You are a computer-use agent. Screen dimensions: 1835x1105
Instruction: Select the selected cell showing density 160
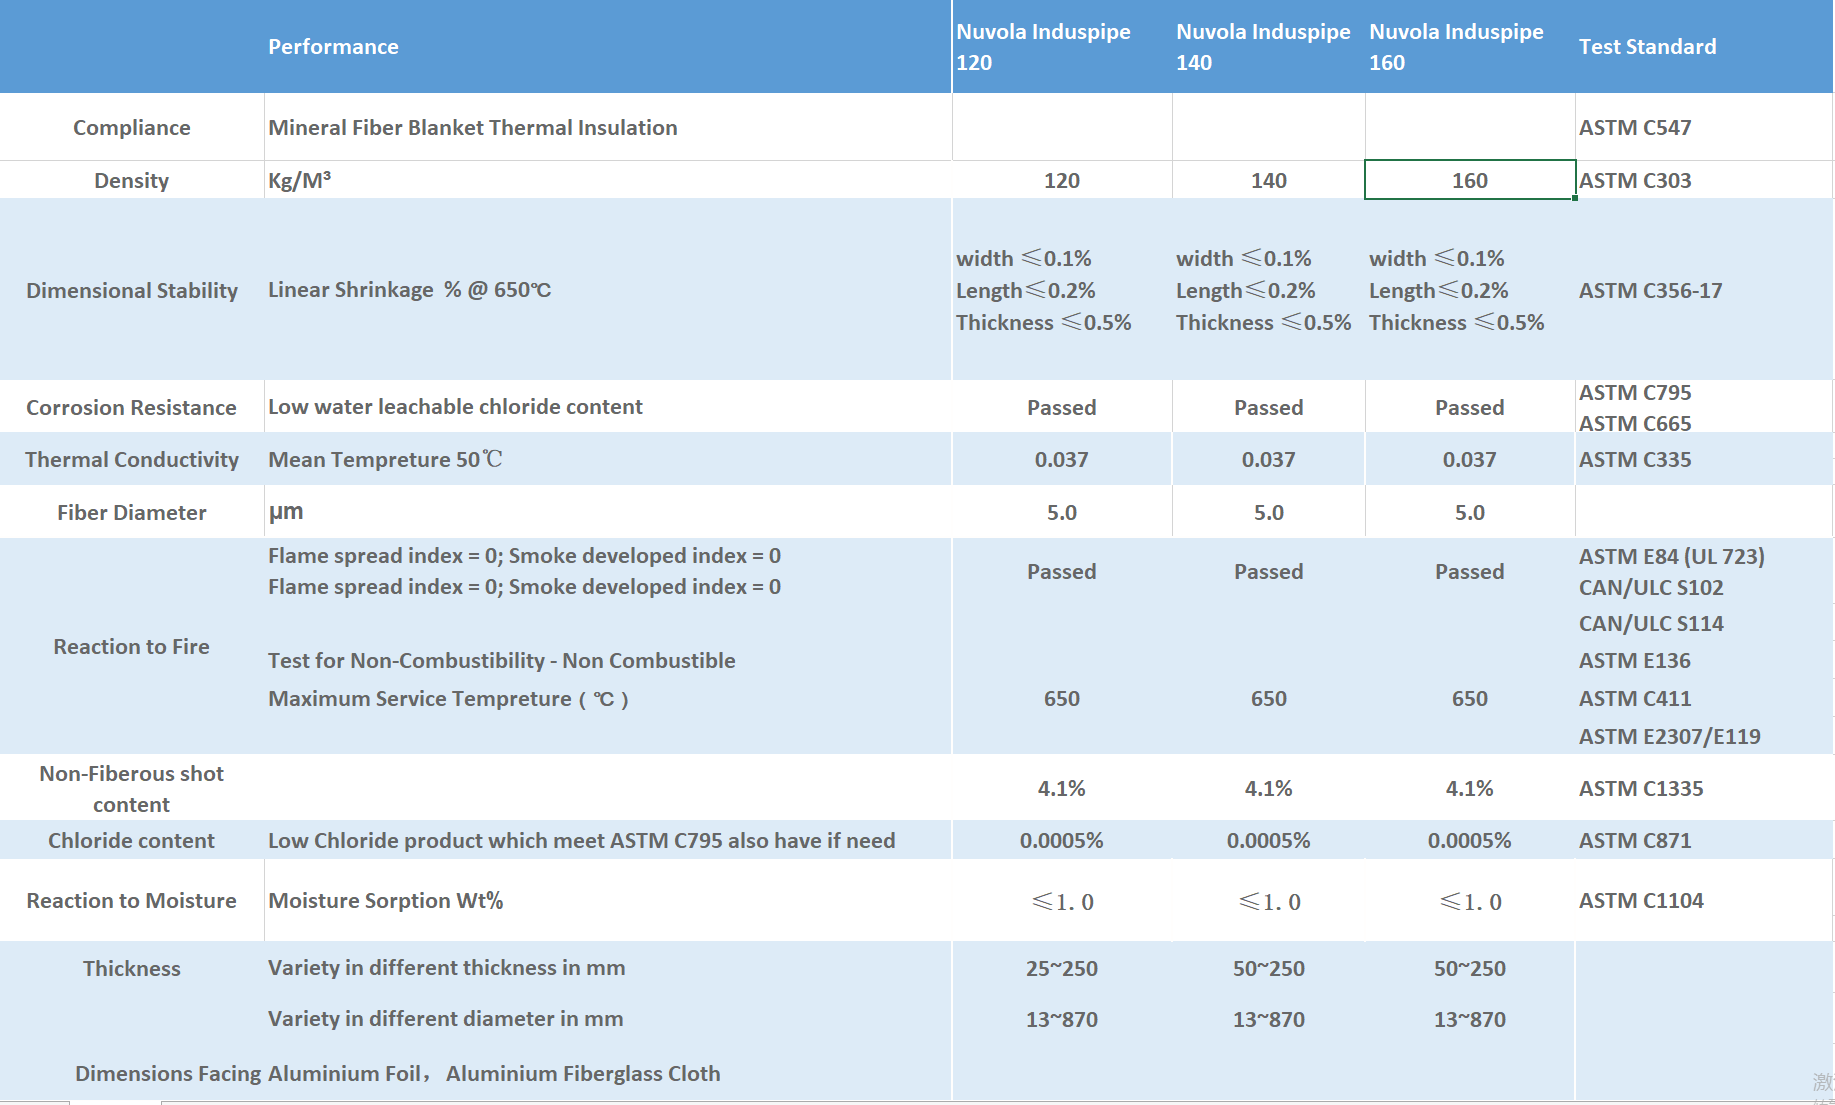(x=1470, y=180)
